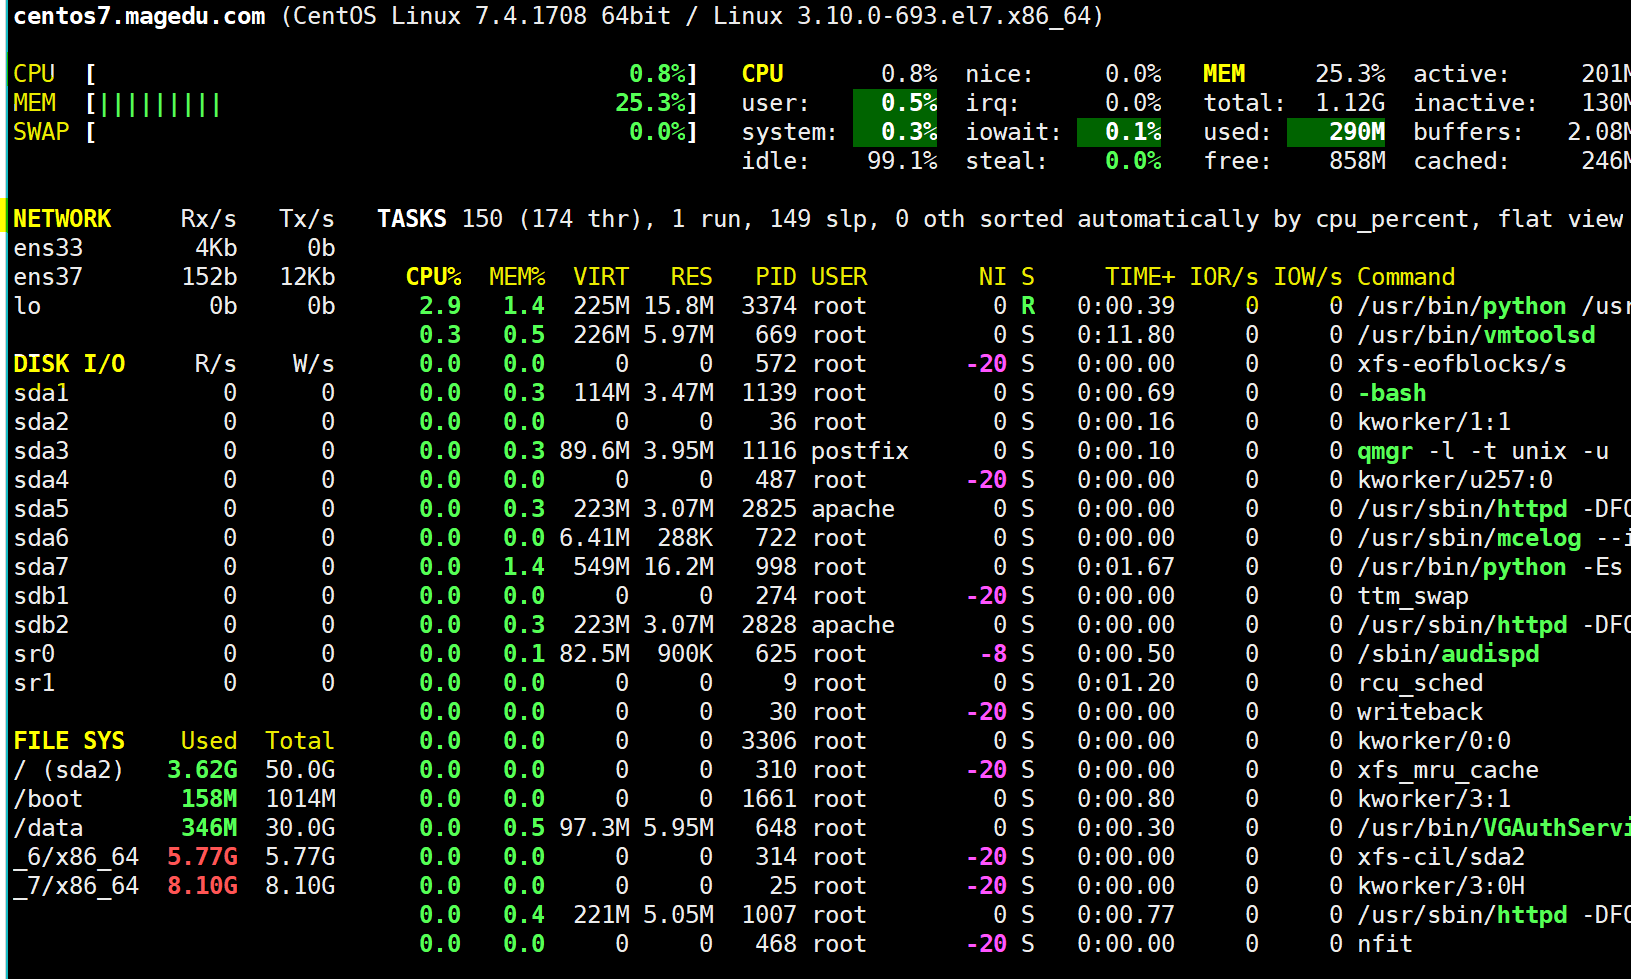This screenshot has height=979, width=1631.
Task: Click the idle 99.1% value
Action: [x=902, y=161]
